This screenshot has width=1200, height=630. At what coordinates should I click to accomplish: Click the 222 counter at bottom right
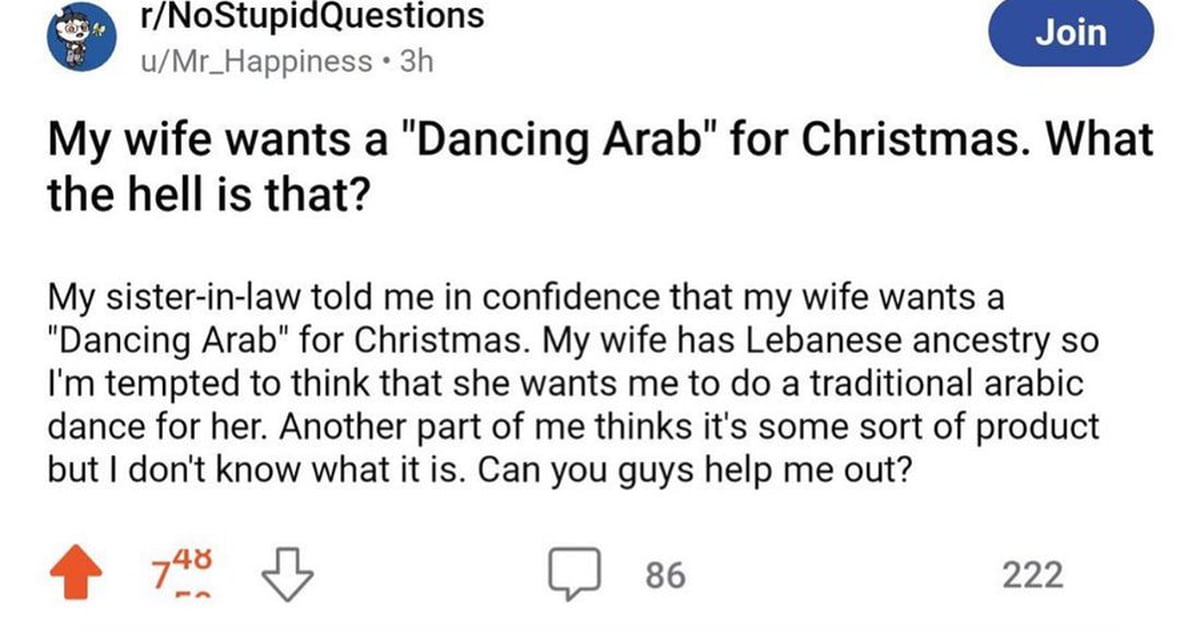pyautogui.click(x=1033, y=576)
